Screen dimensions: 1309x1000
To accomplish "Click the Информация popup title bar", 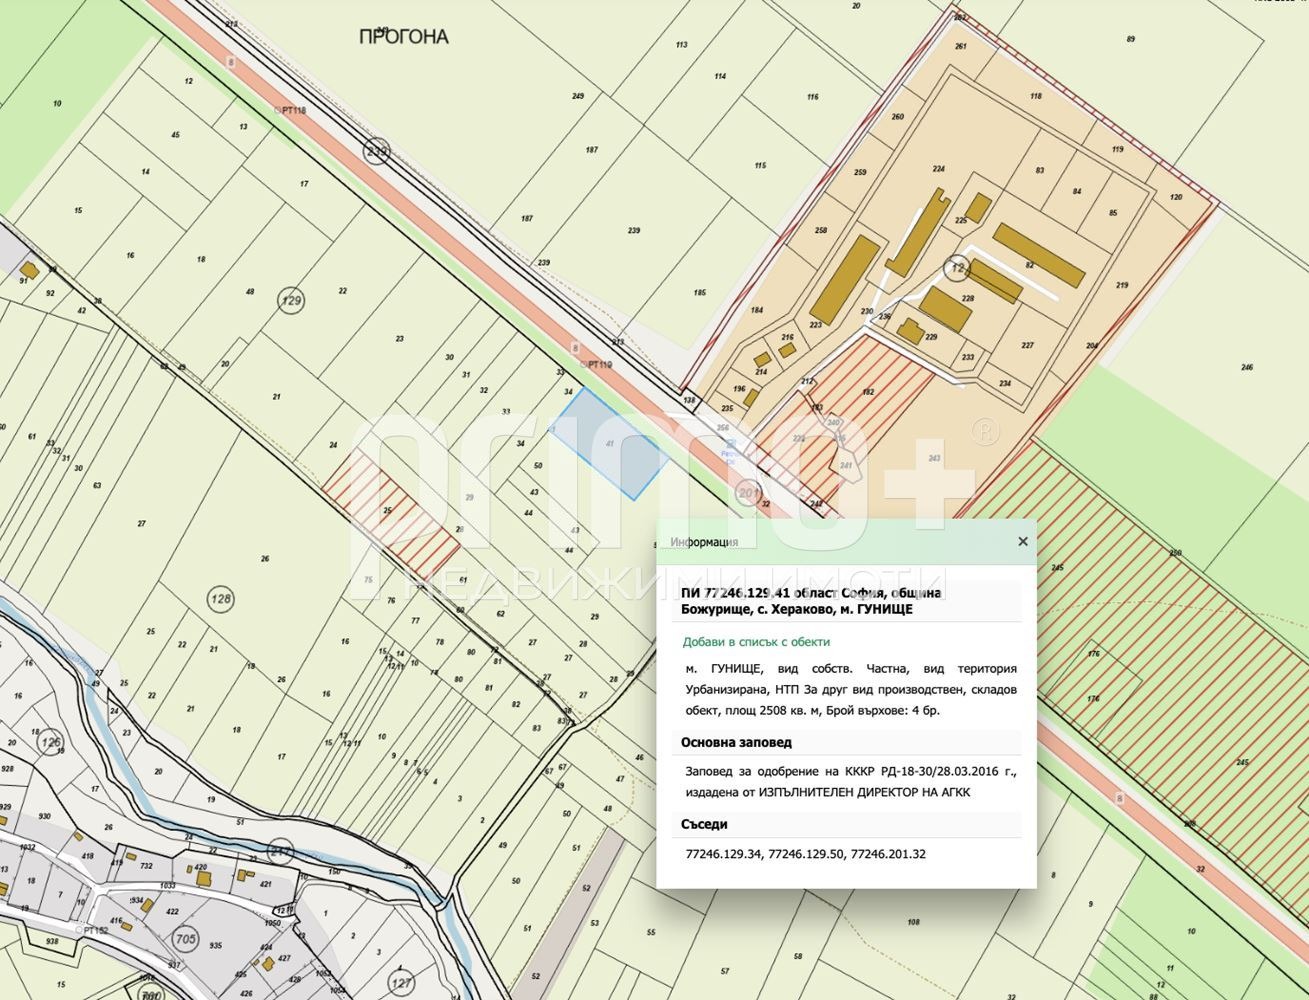I will 846,542.
